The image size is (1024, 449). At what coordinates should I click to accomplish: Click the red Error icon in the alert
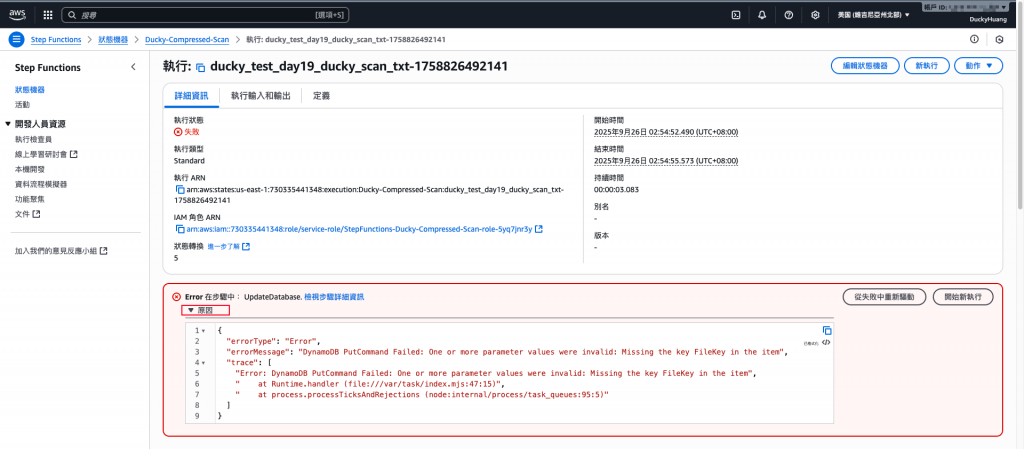[x=176, y=297]
